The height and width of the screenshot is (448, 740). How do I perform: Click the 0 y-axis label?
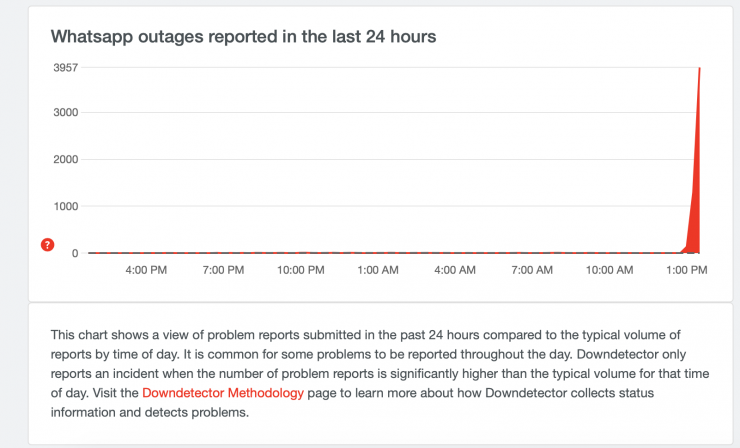pyautogui.click(x=75, y=253)
